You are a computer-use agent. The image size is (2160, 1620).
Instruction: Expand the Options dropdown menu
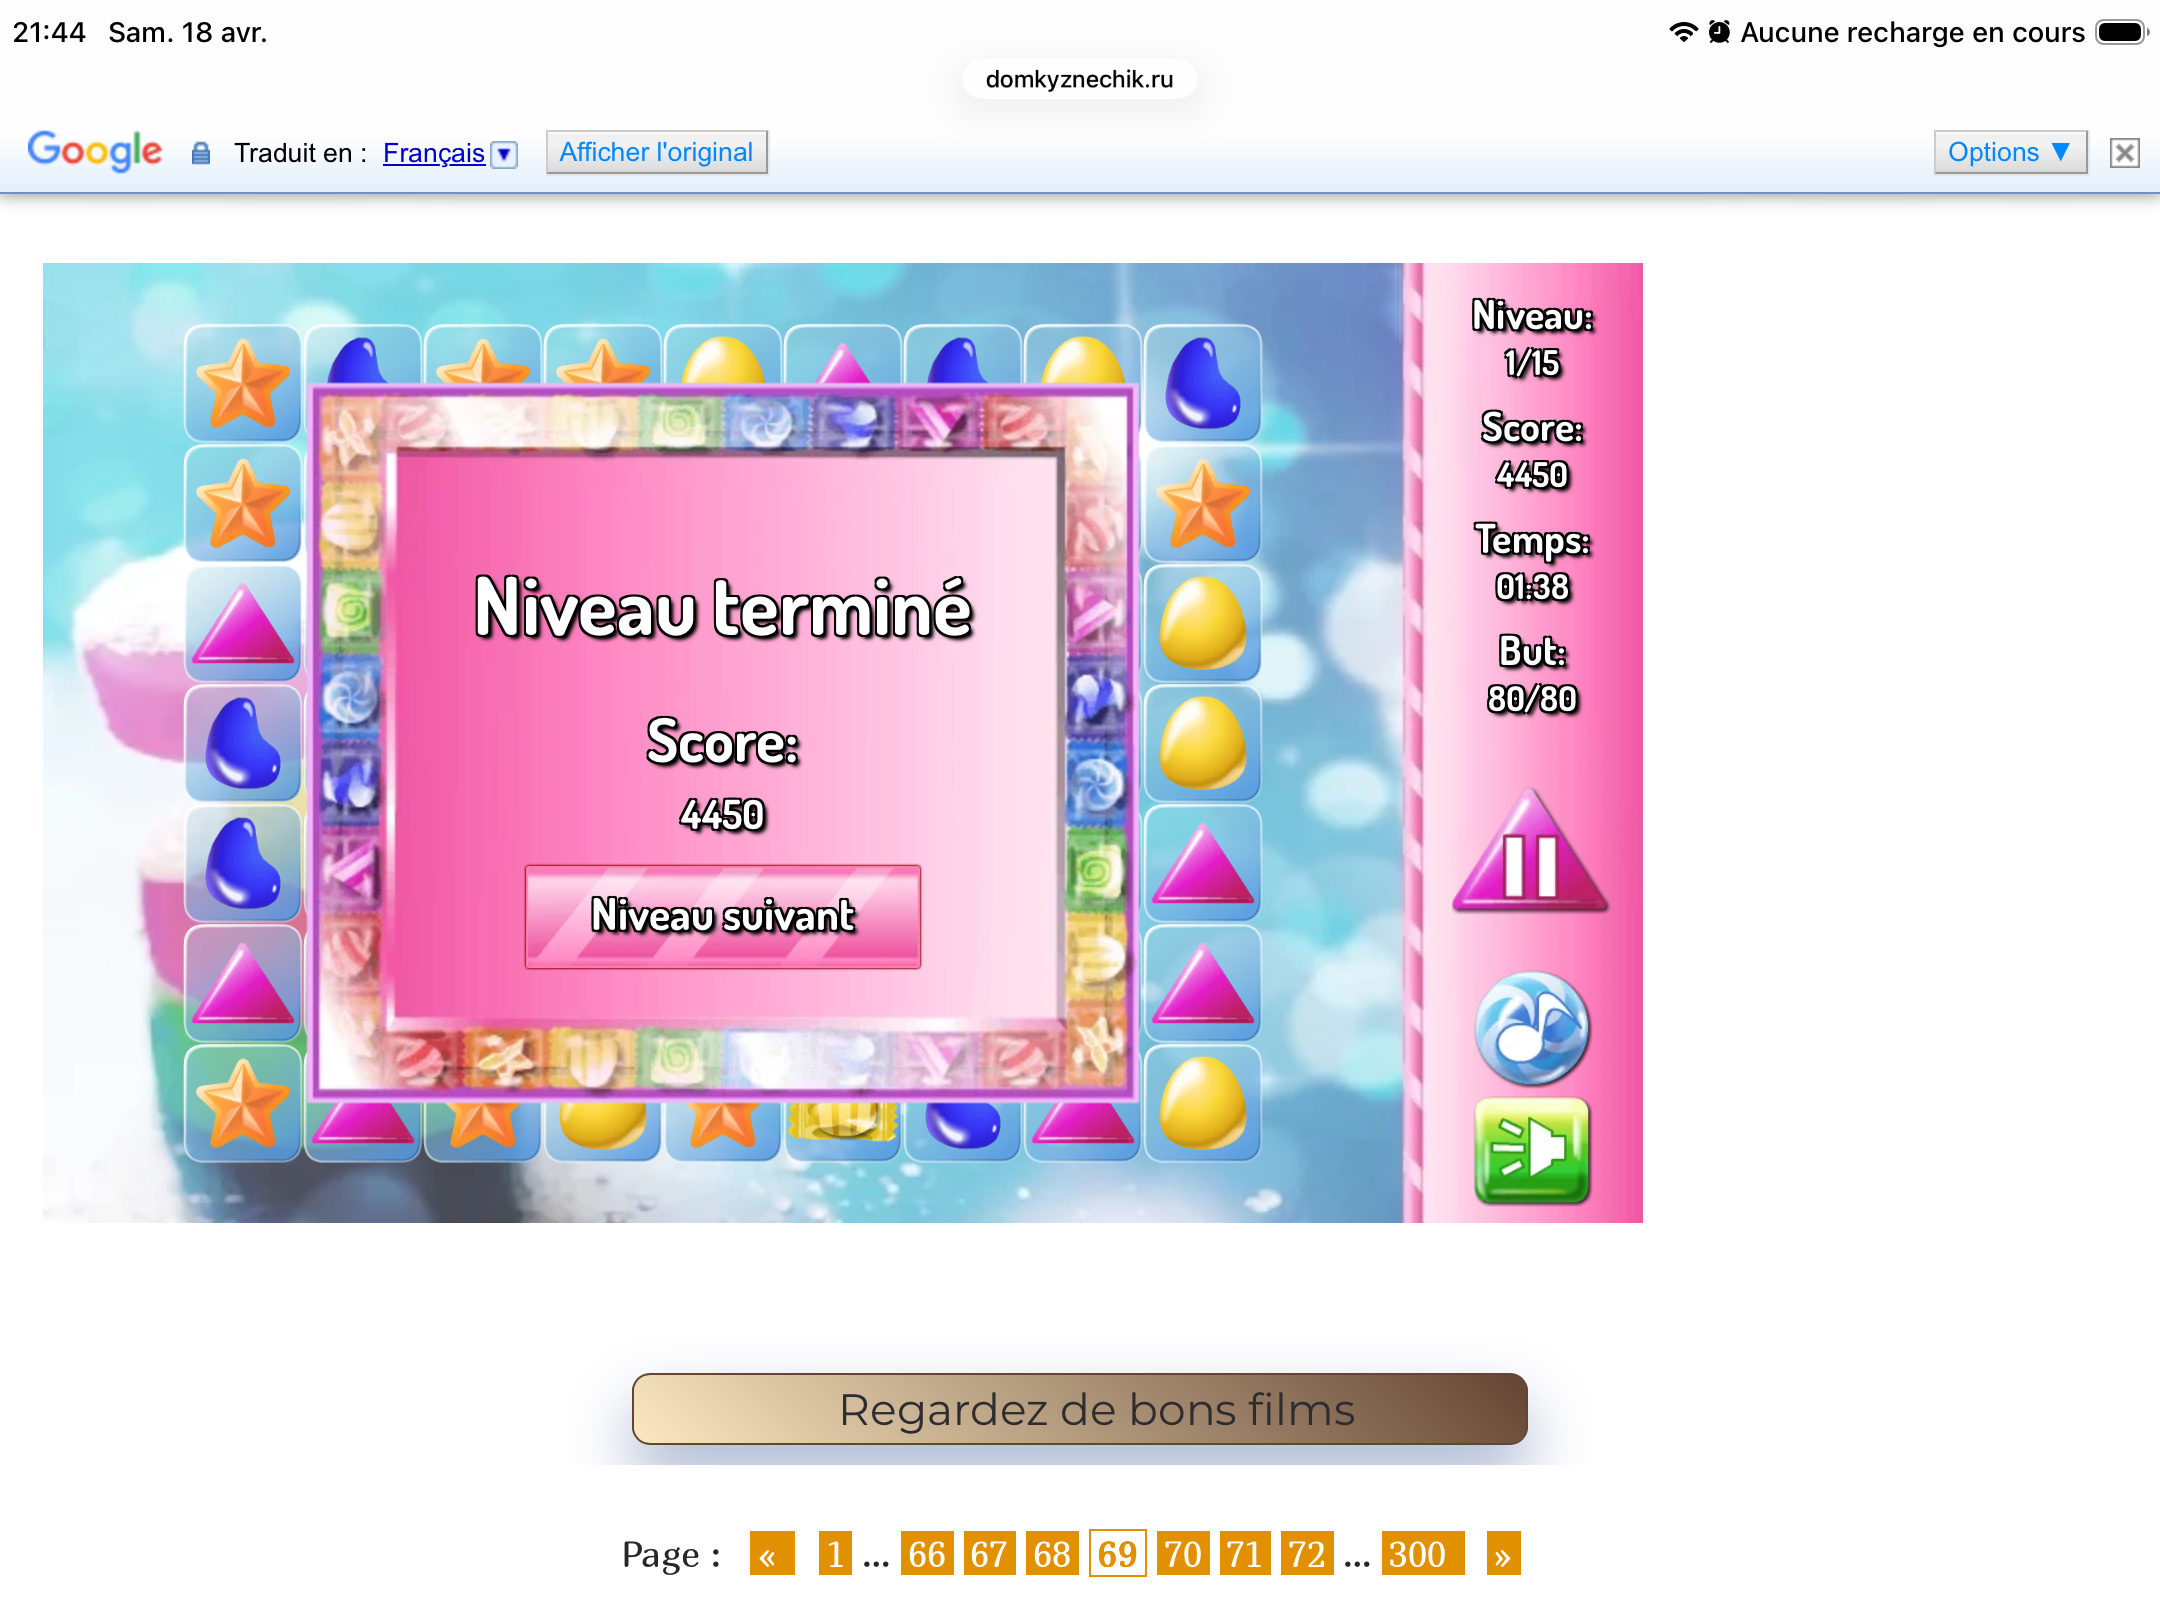2009,152
